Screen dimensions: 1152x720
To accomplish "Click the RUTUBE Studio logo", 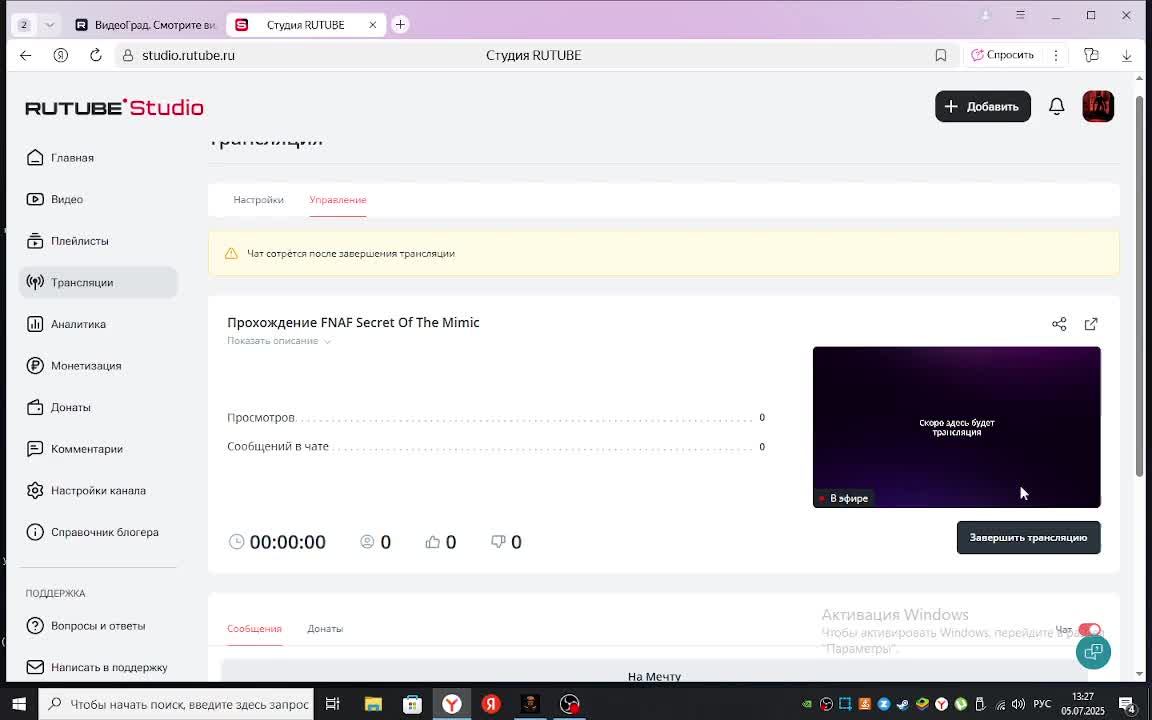I will [115, 107].
